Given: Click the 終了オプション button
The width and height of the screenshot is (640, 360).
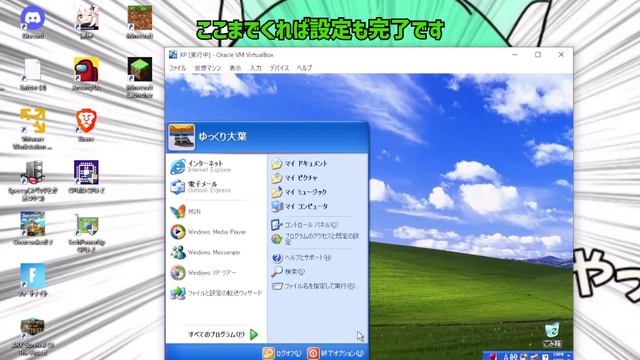Looking at the screenshot, I should (x=336, y=353).
